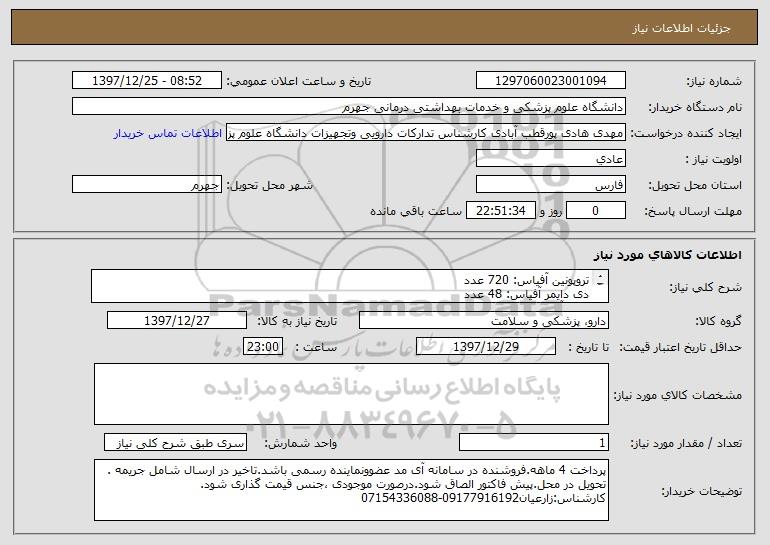This screenshot has height=545, width=770.
Task: Click the quantity field showing 1
Action: 534,443
